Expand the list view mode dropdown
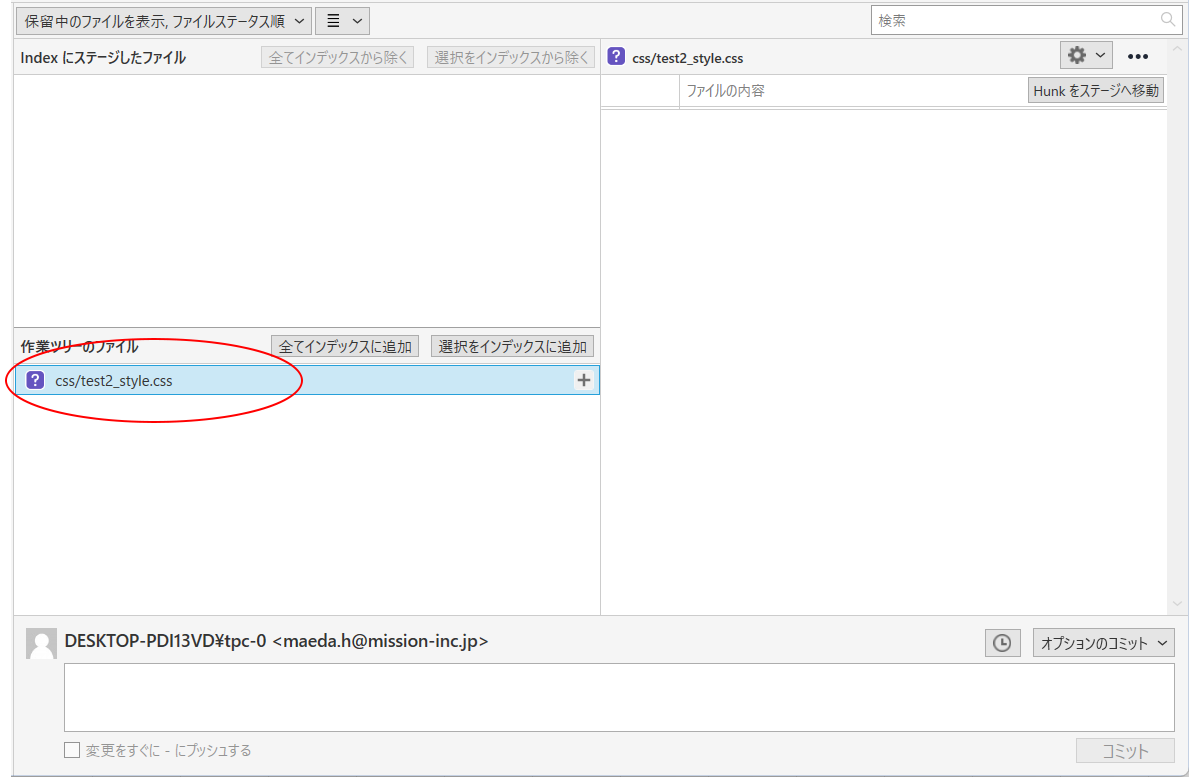The image size is (1200, 777). [342, 20]
